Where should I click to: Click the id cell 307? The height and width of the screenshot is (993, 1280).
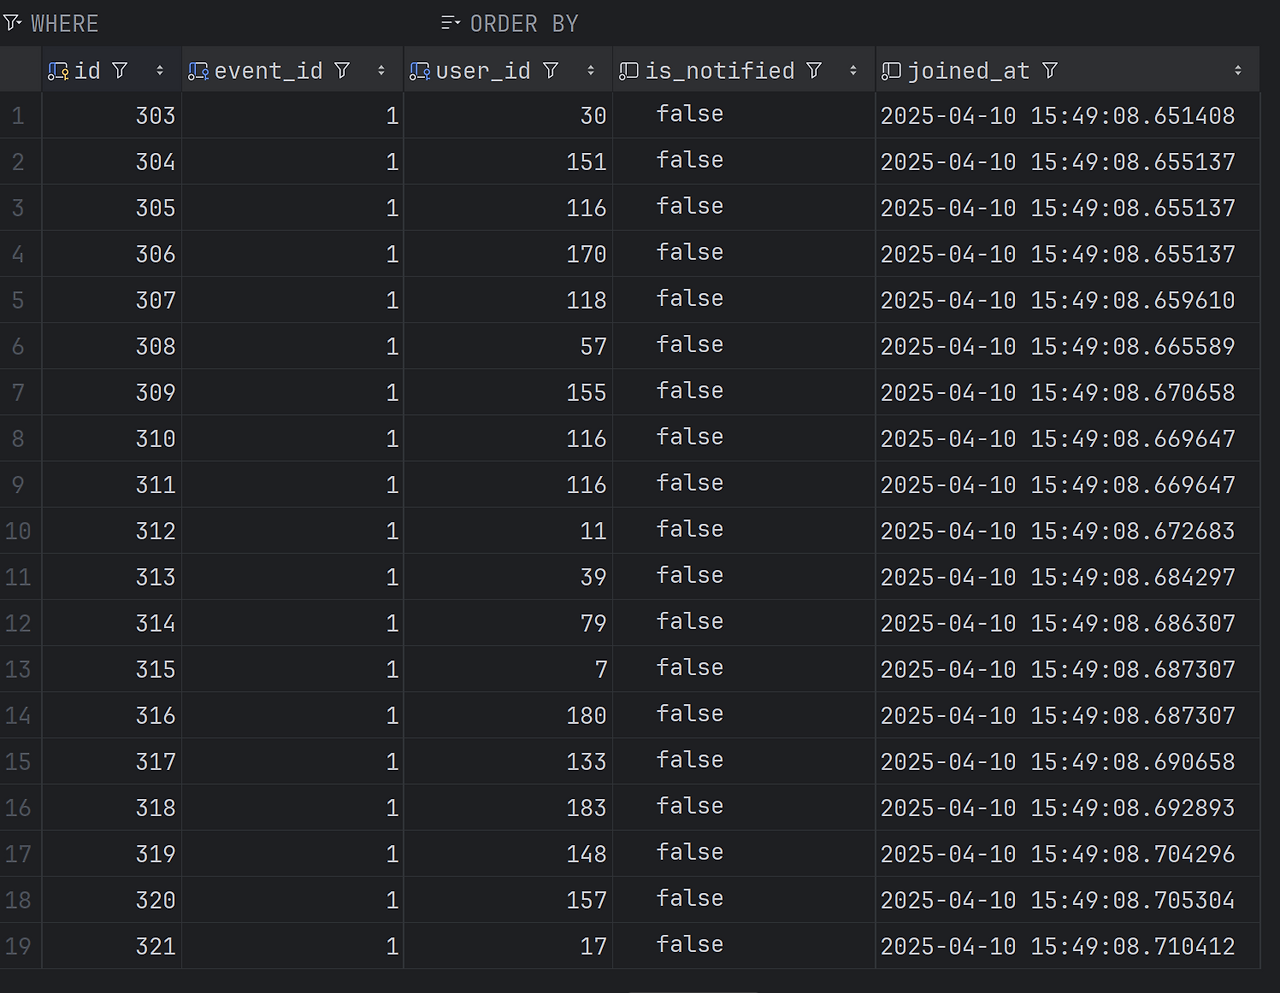coord(111,300)
